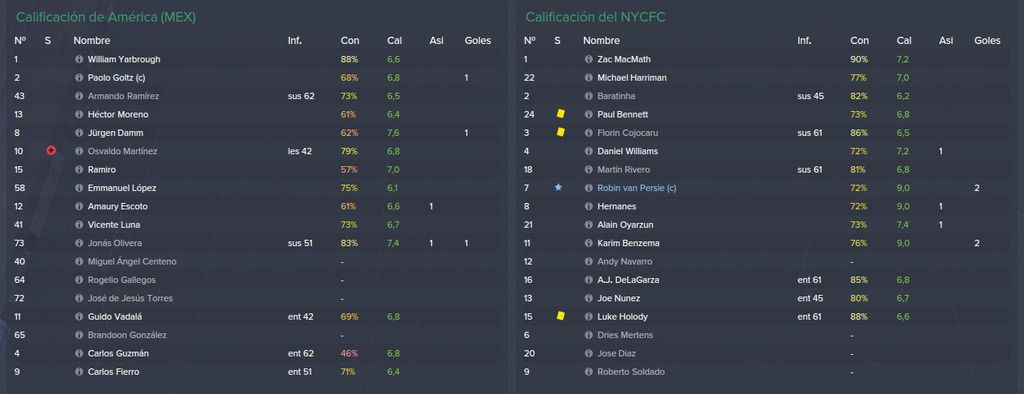Image resolution: width=1024 pixels, height=394 pixels.
Task: Click Luke Holody's yellow card icon
Action: click(560, 316)
